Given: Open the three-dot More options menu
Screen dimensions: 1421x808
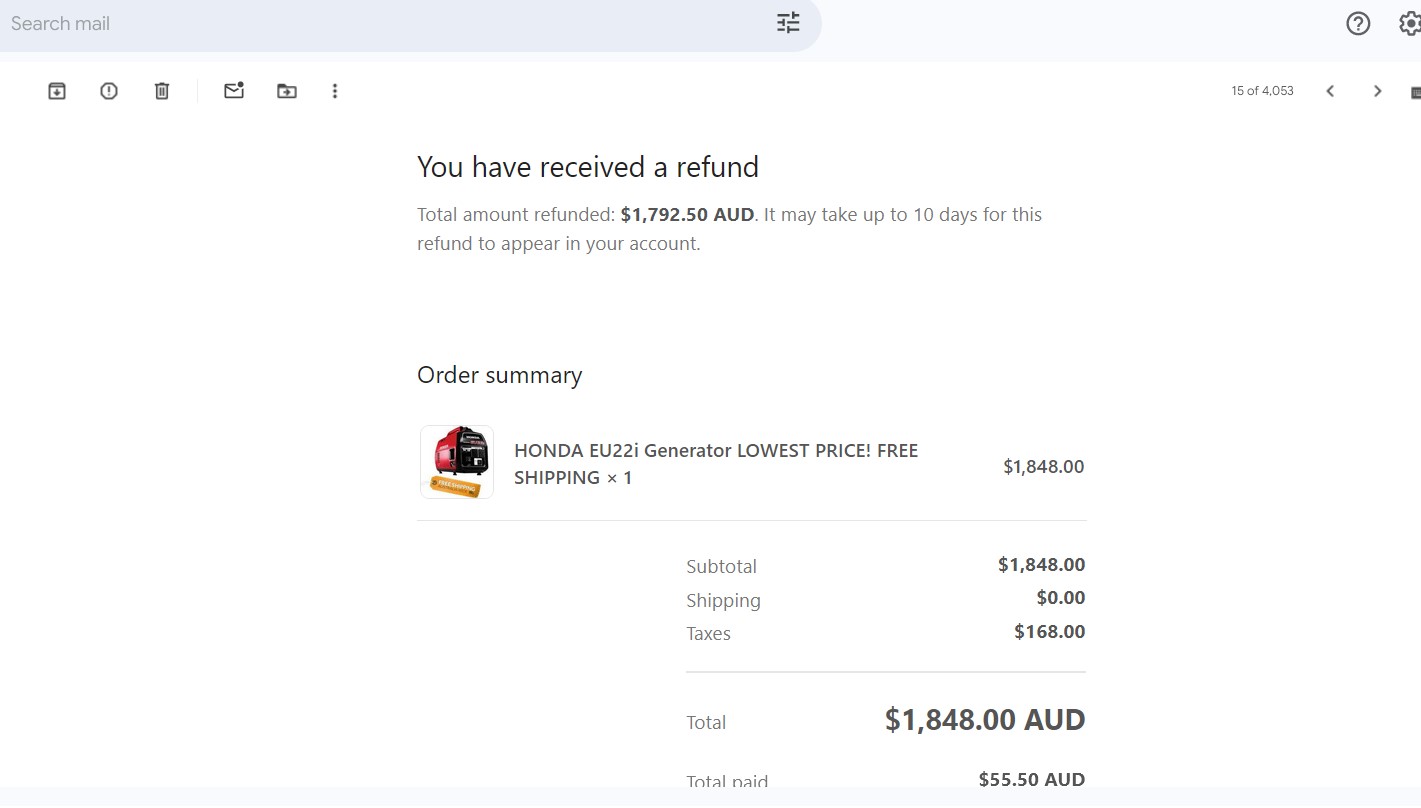Looking at the screenshot, I should point(335,91).
